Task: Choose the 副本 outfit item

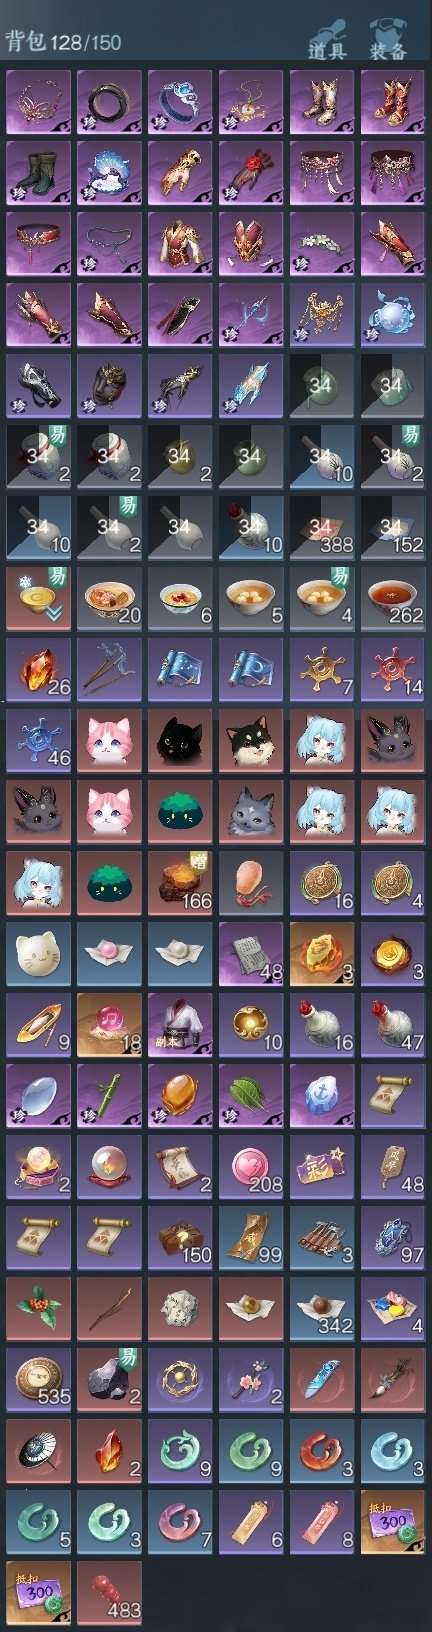Action: tap(181, 1024)
